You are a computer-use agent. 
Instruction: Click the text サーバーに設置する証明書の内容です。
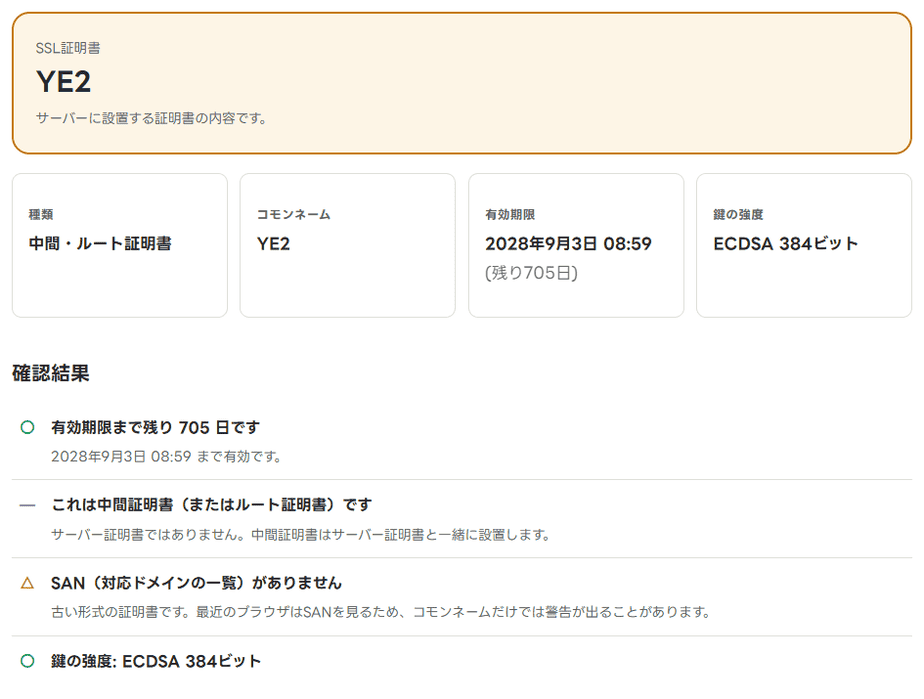[151, 118]
